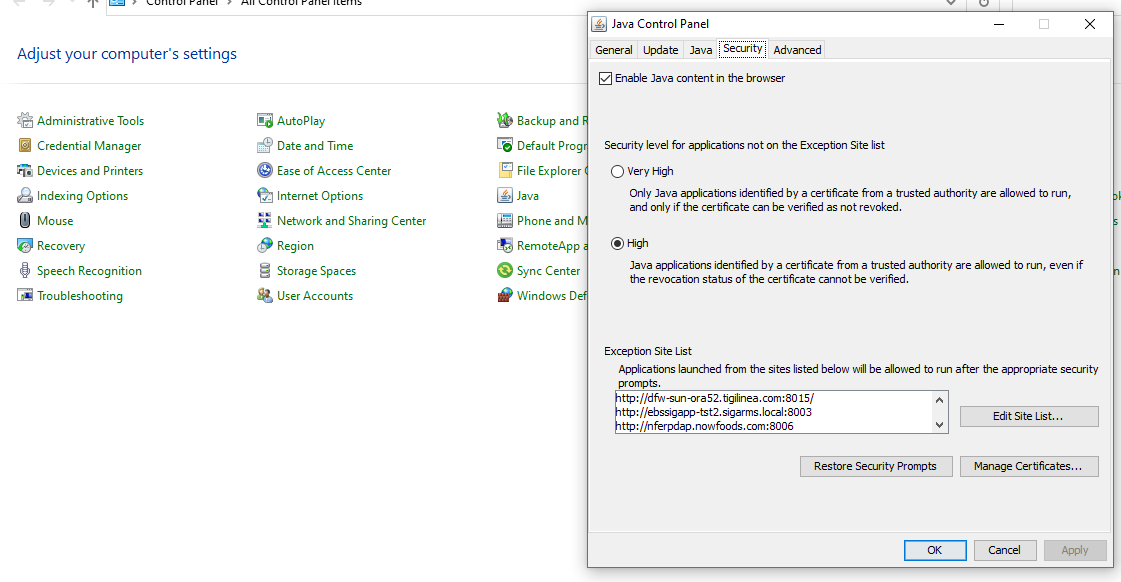Viewport: 1121px width, 582px height.
Task: Open Backup and Restore icon
Action: pos(505,120)
